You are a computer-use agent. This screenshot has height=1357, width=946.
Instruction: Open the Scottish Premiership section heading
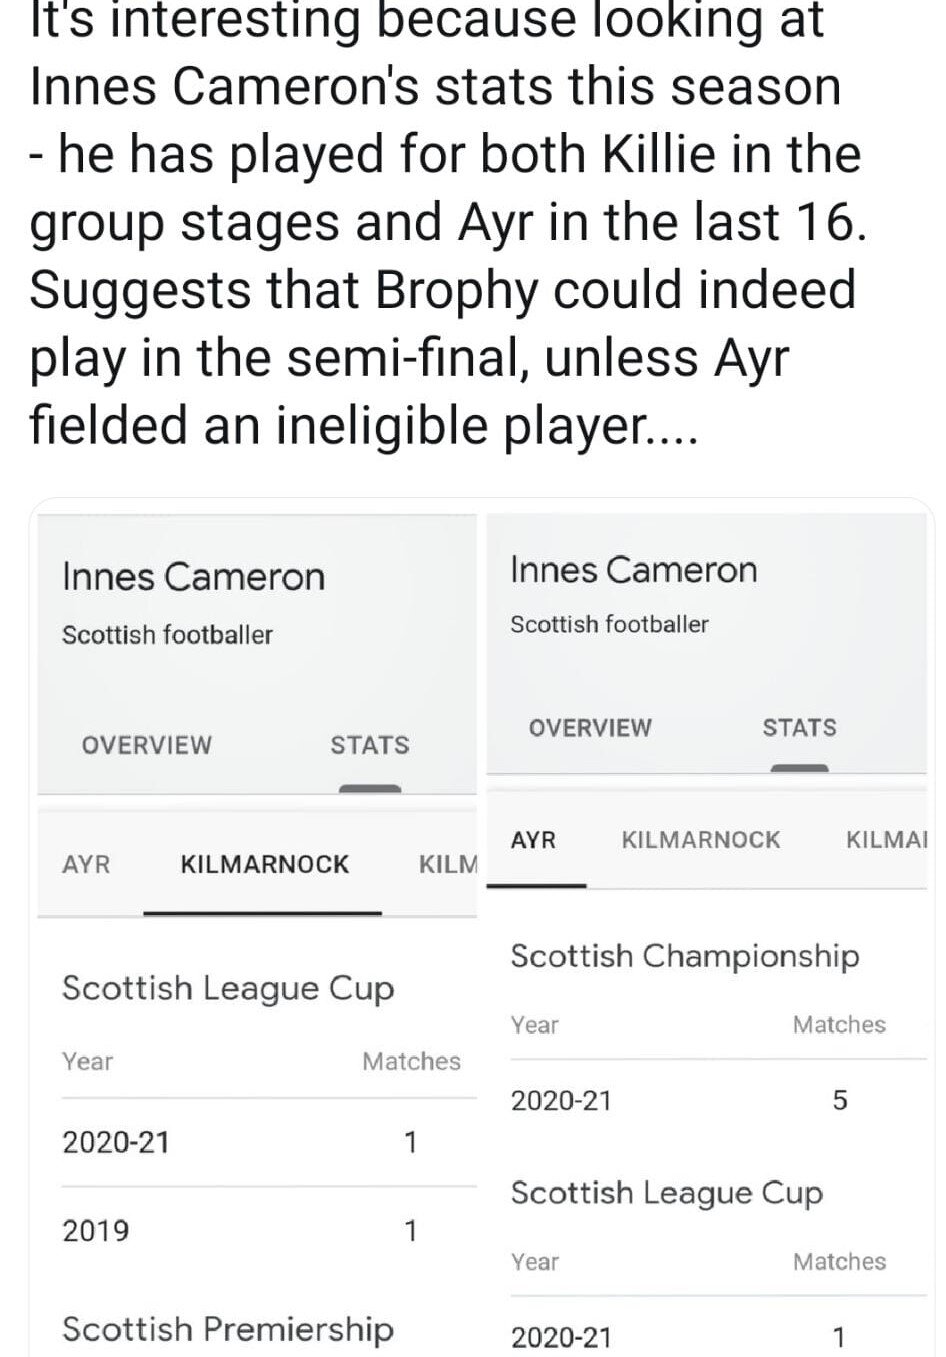(x=228, y=1330)
